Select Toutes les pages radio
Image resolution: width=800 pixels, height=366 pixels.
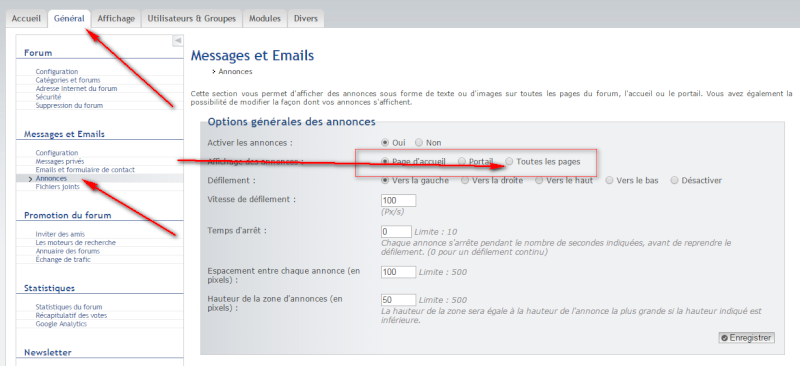[509, 161]
